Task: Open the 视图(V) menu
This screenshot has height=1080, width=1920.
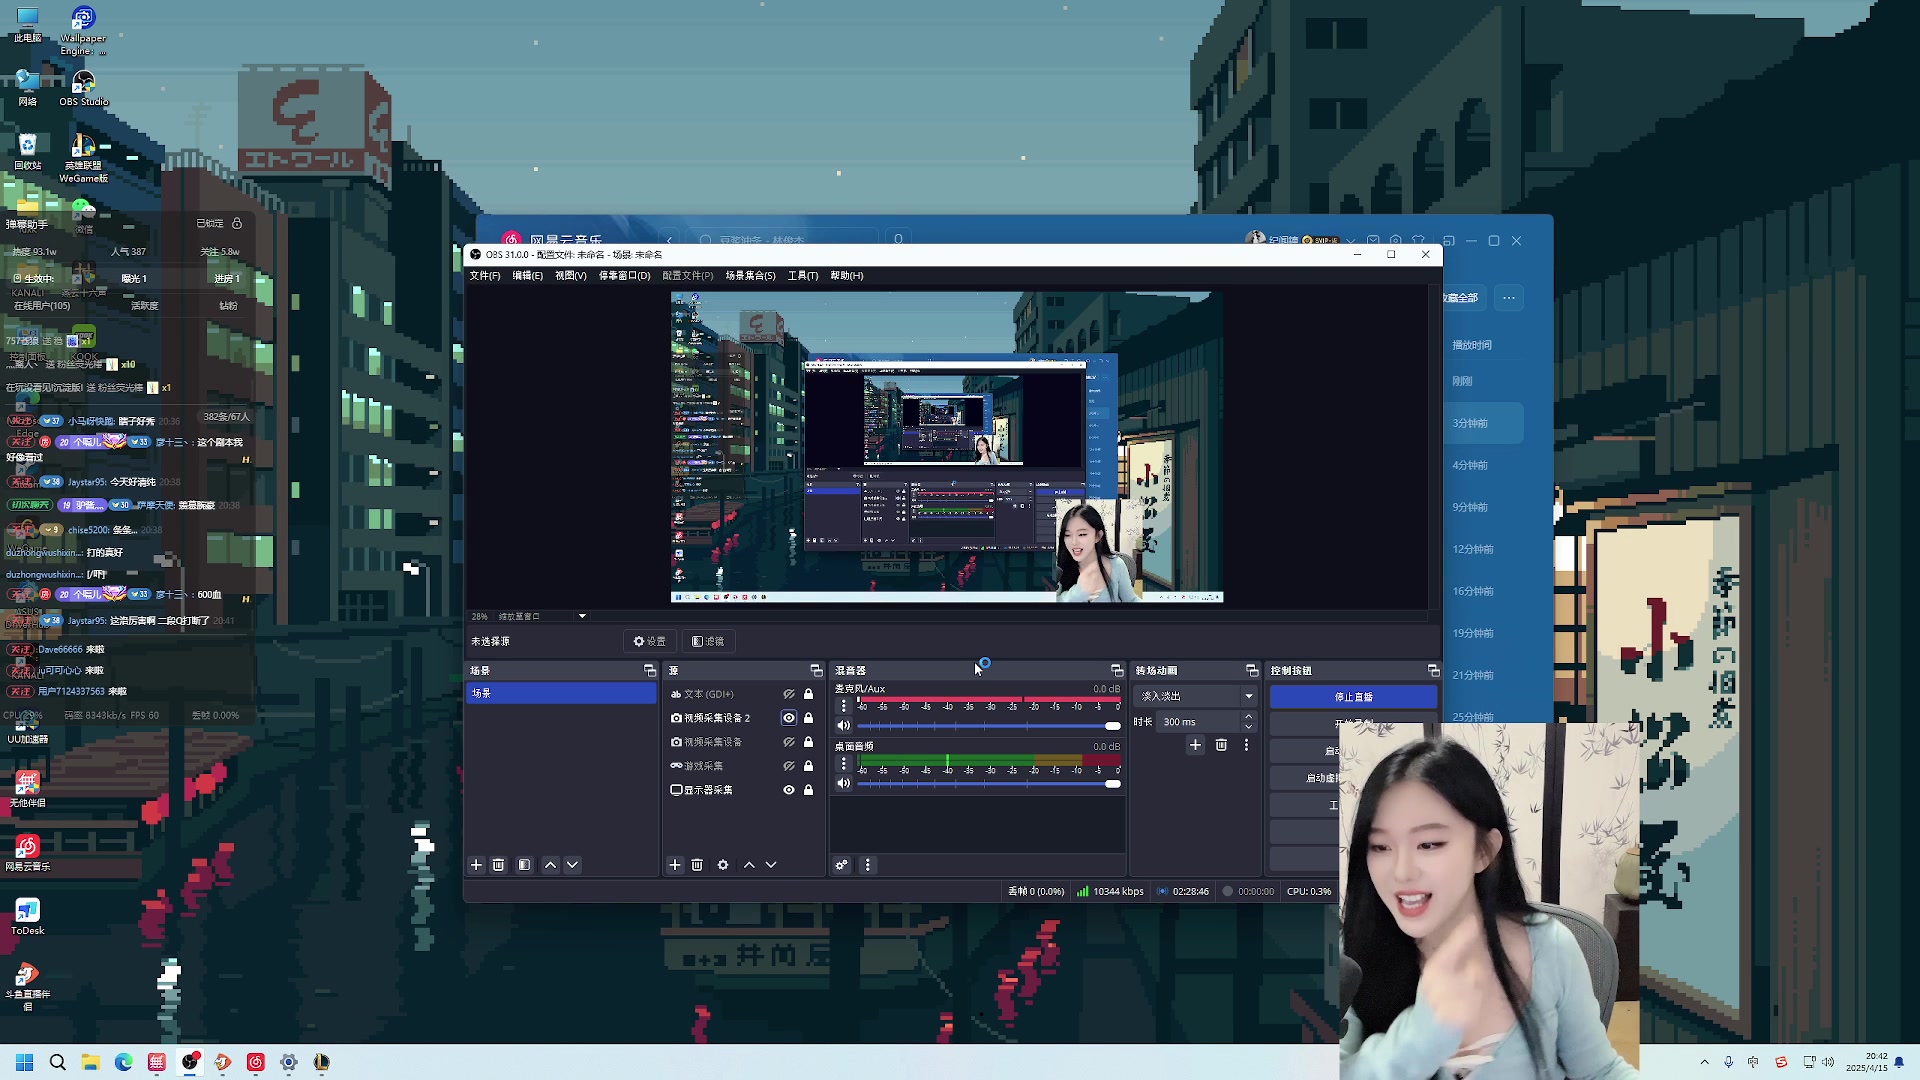Action: click(x=571, y=276)
